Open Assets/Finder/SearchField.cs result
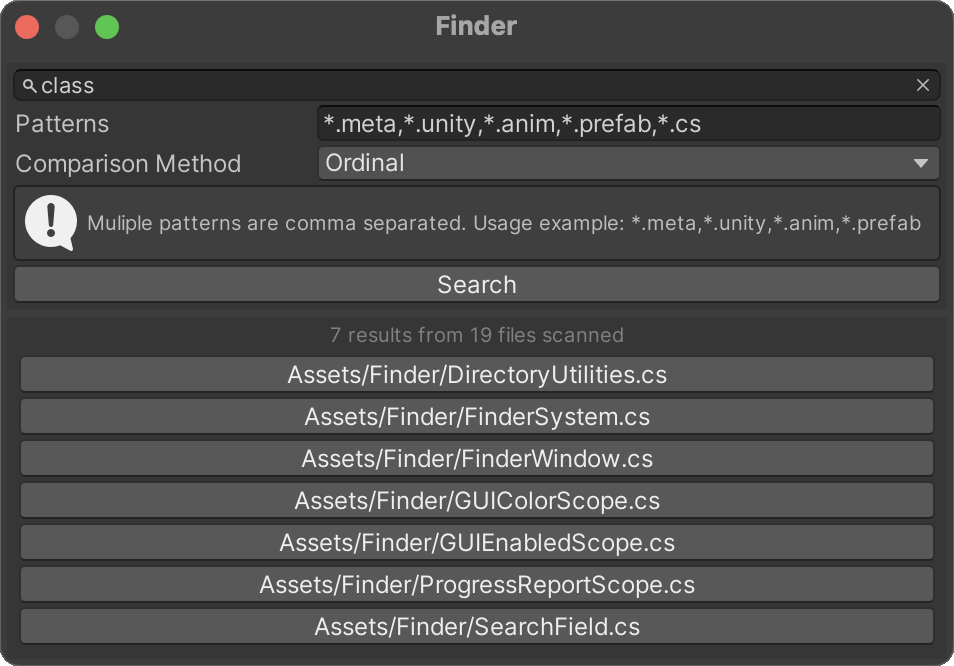 coord(476,626)
